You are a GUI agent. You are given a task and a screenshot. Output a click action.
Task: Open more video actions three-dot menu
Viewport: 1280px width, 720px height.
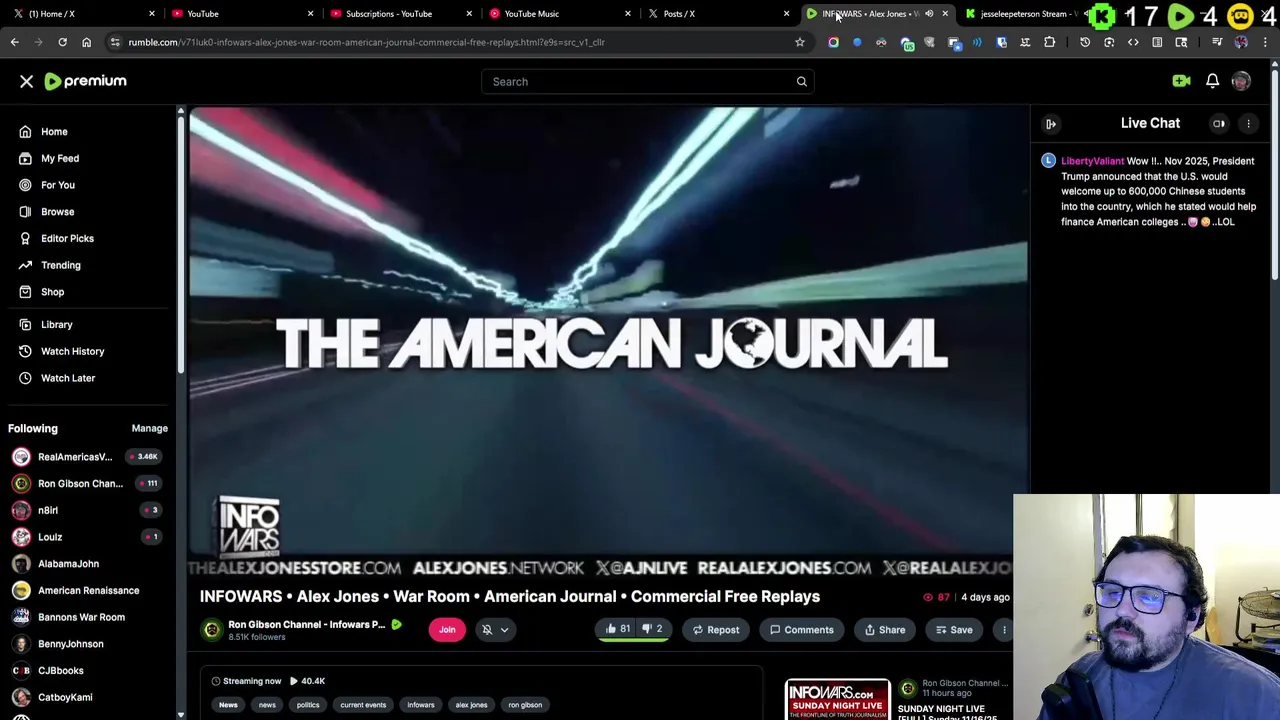click(x=1004, y=630)
